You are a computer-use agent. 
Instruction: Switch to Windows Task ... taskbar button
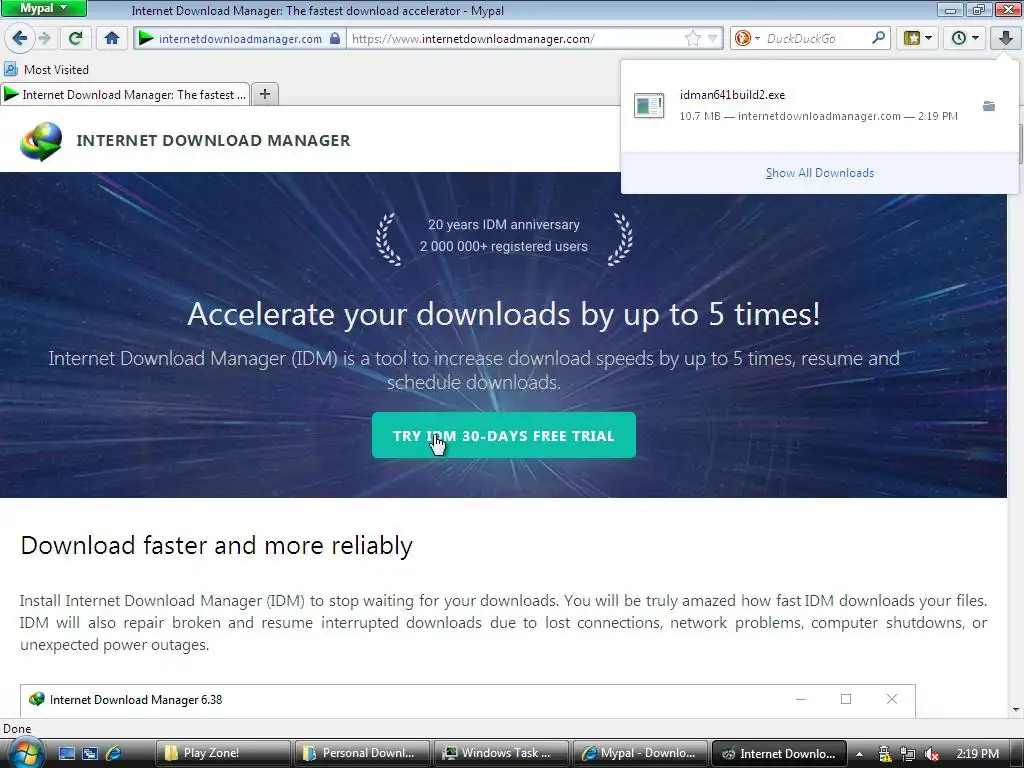click(502, 753)
